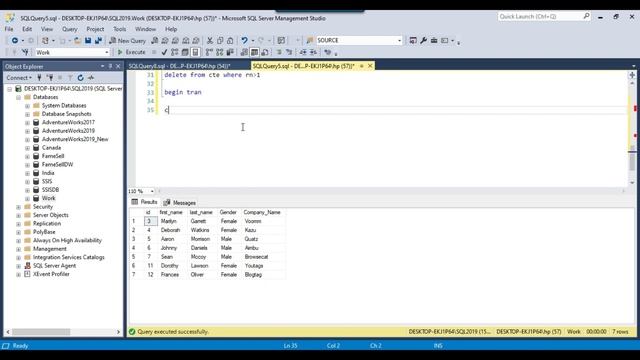Click the Paste icon
The width and height of the screenshot is (640, 360).
tap(230, 40)
